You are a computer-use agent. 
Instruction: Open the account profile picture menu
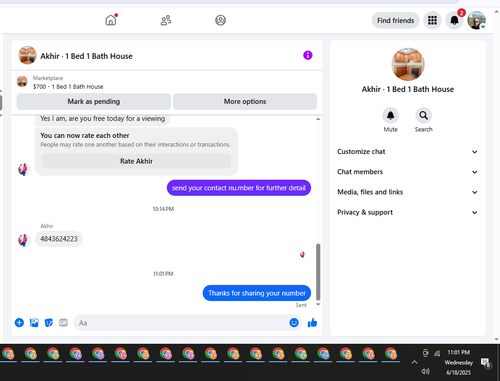point(476,21)
